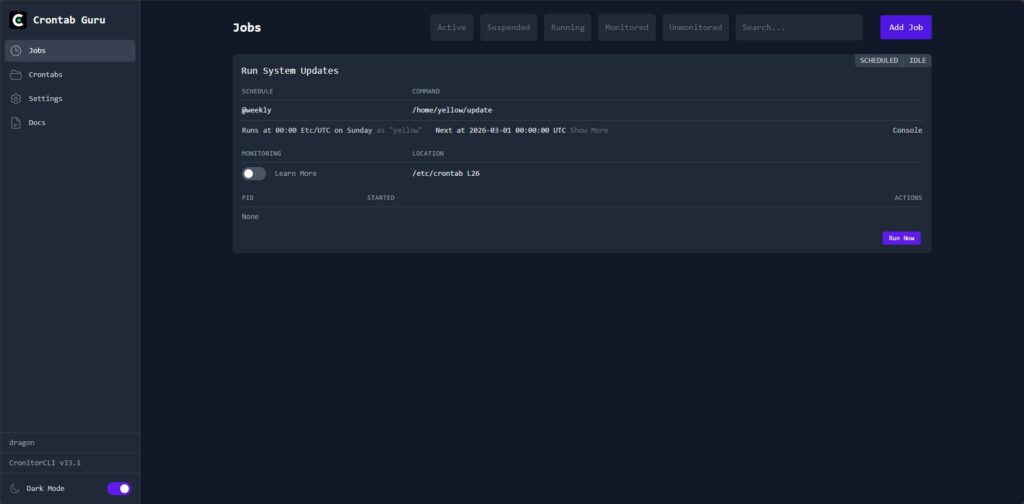
Task: Disable the Dark Mode switch
Action: click(118, 488)
